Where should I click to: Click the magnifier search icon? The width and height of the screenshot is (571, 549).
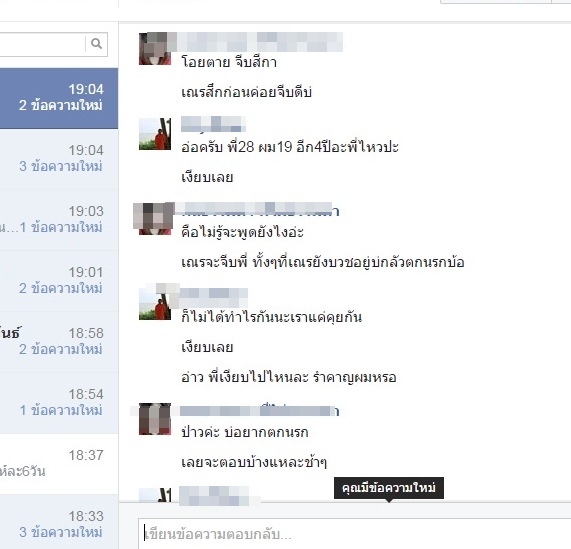tap(96, 44)
